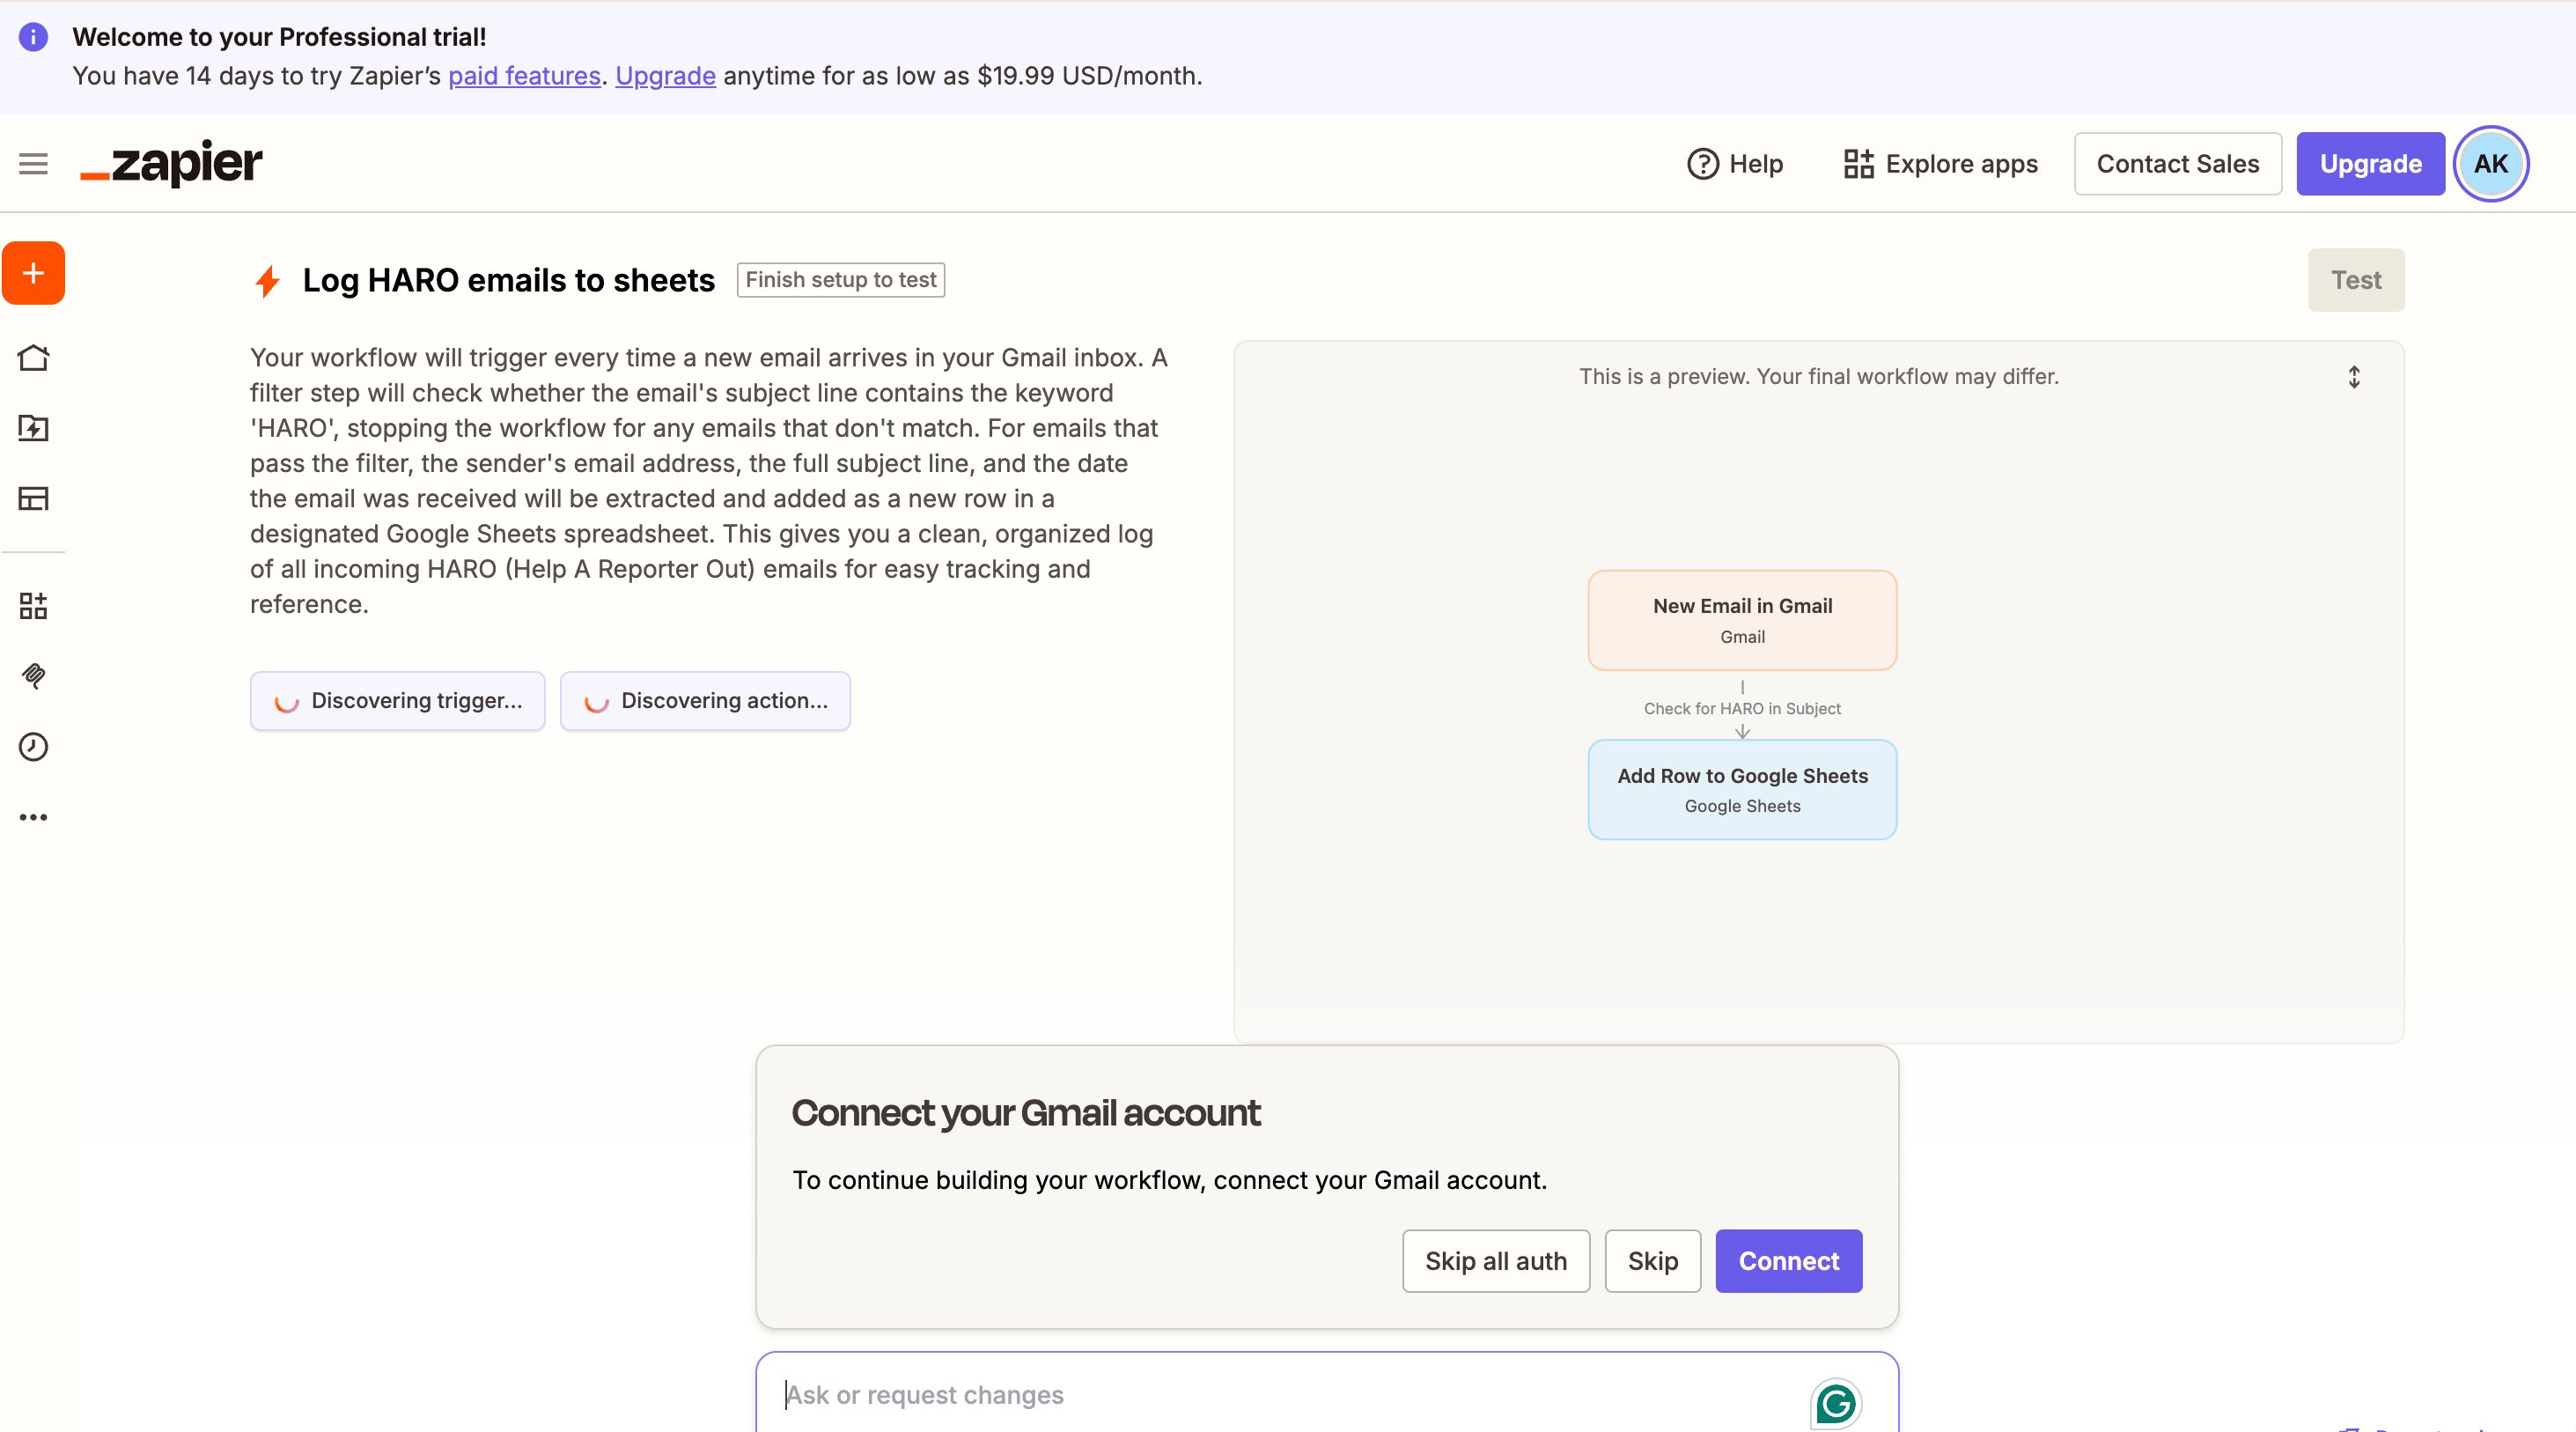Open the History clock icon in sidebar
The height and width of the screenshot is (1432, 2576).
point(33,747)
